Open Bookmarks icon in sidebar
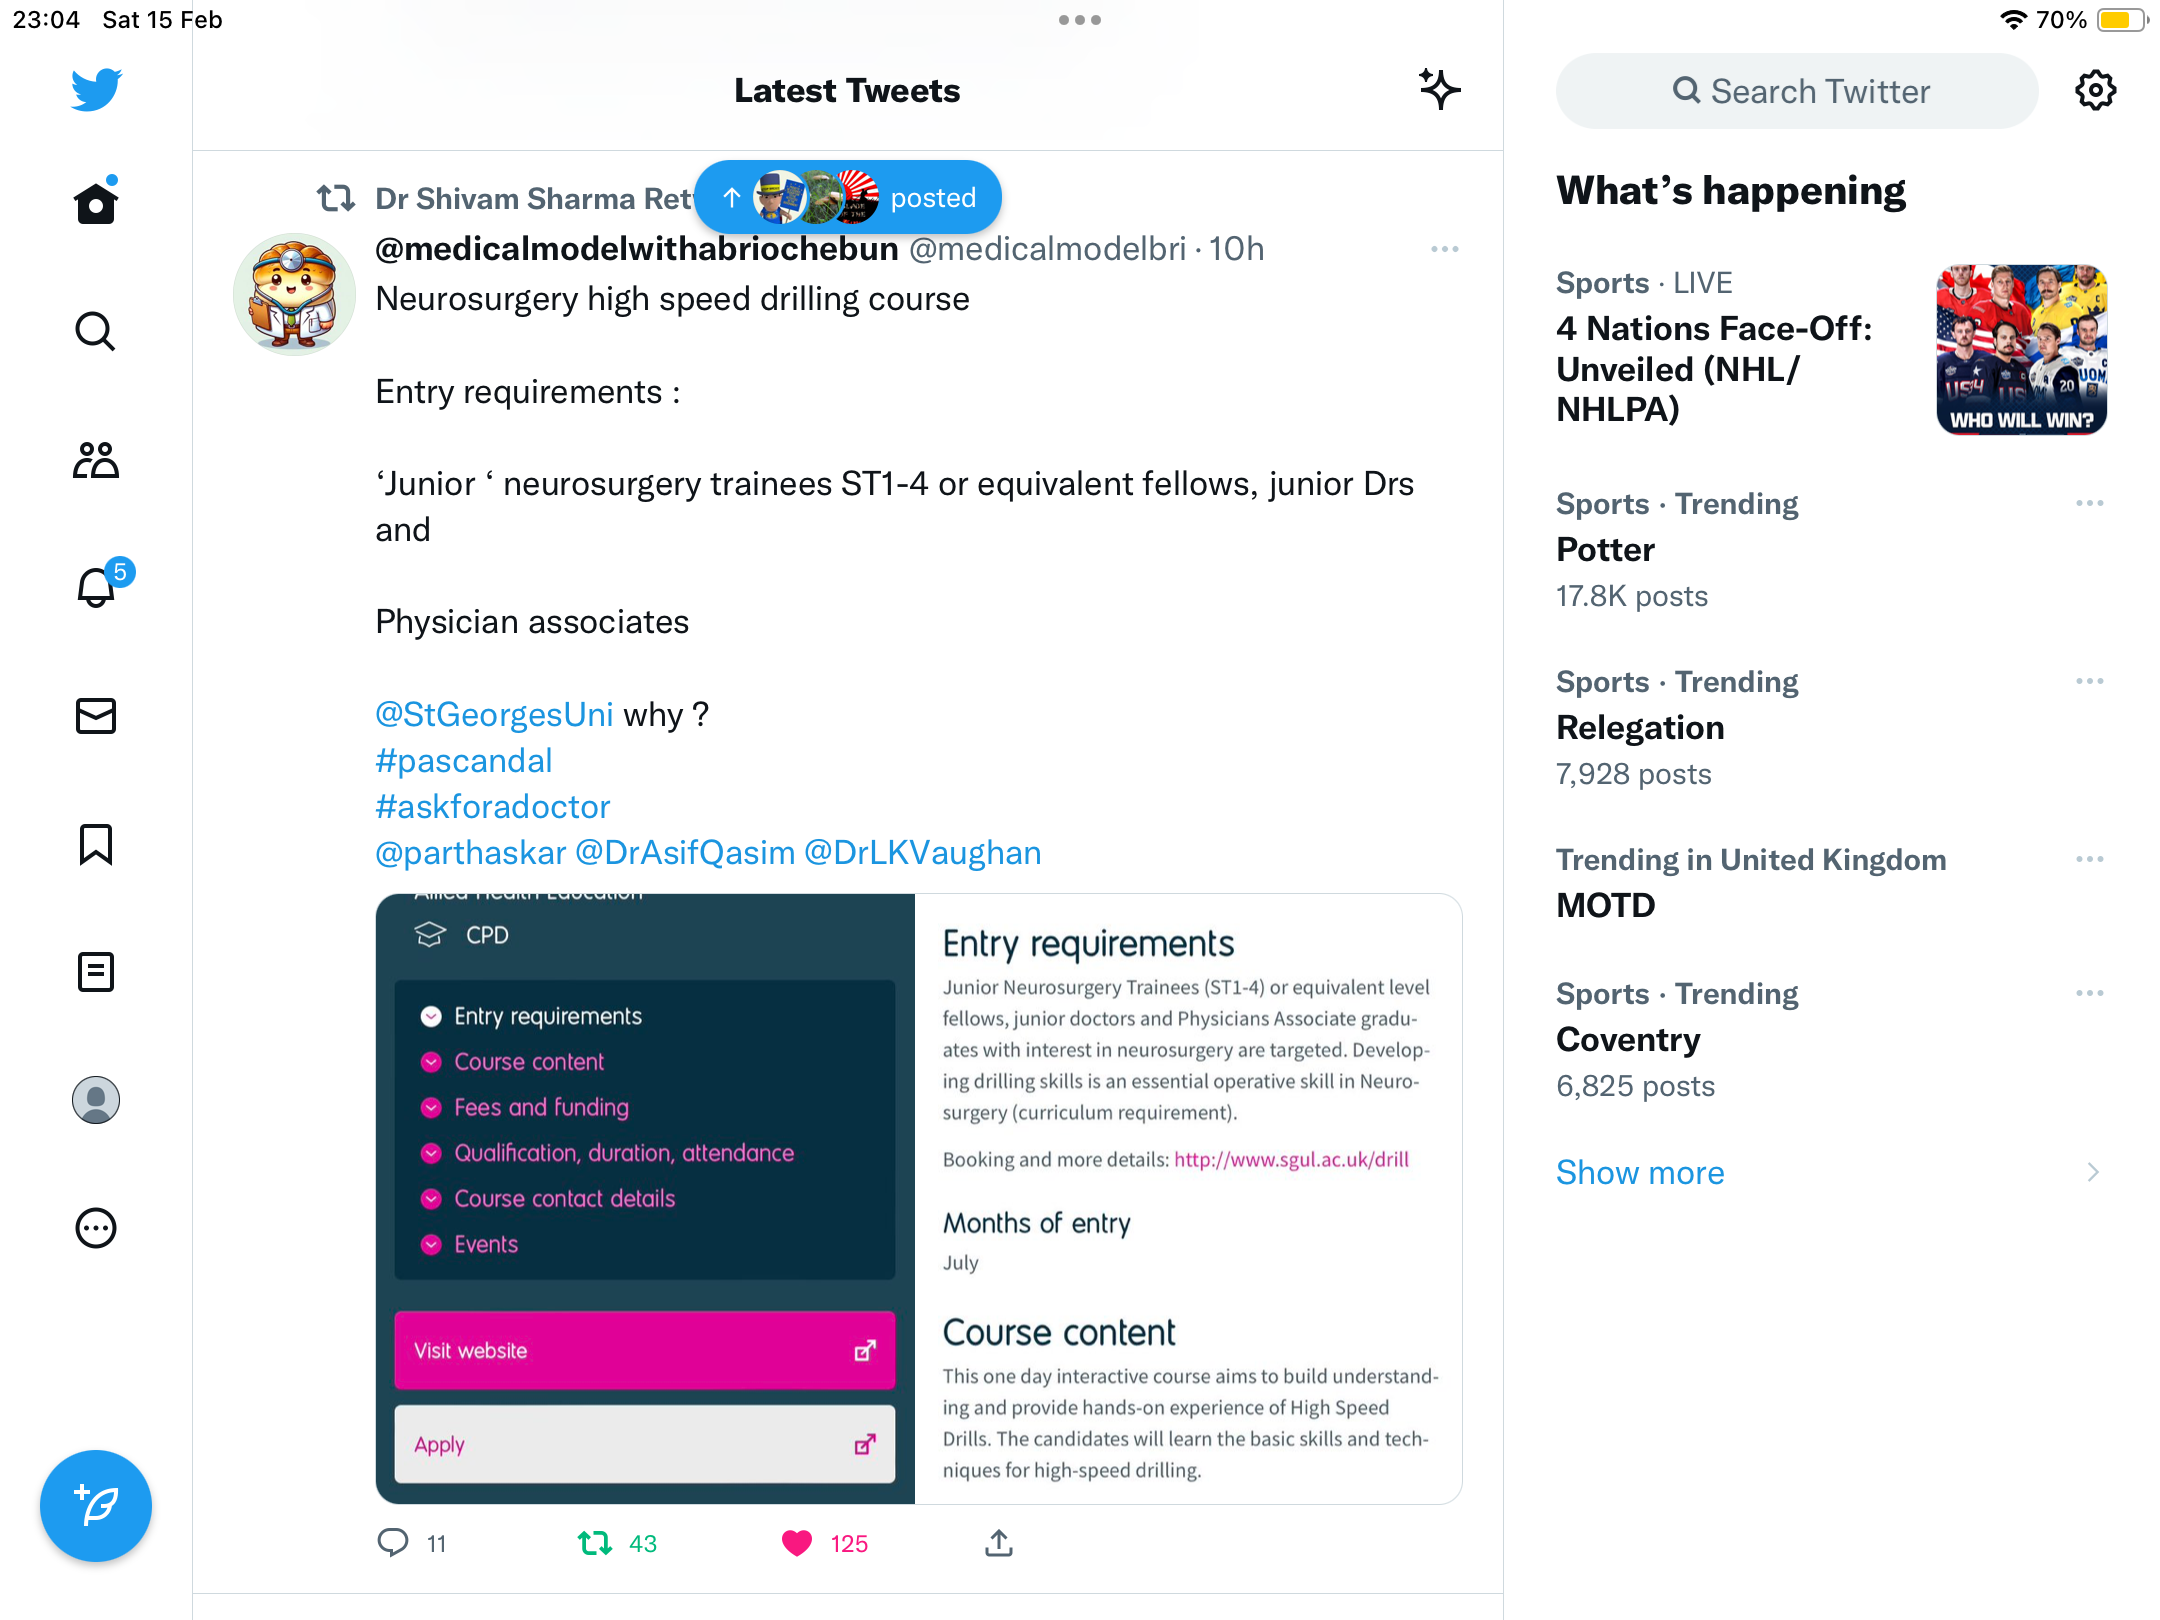 tap(96, 844)
